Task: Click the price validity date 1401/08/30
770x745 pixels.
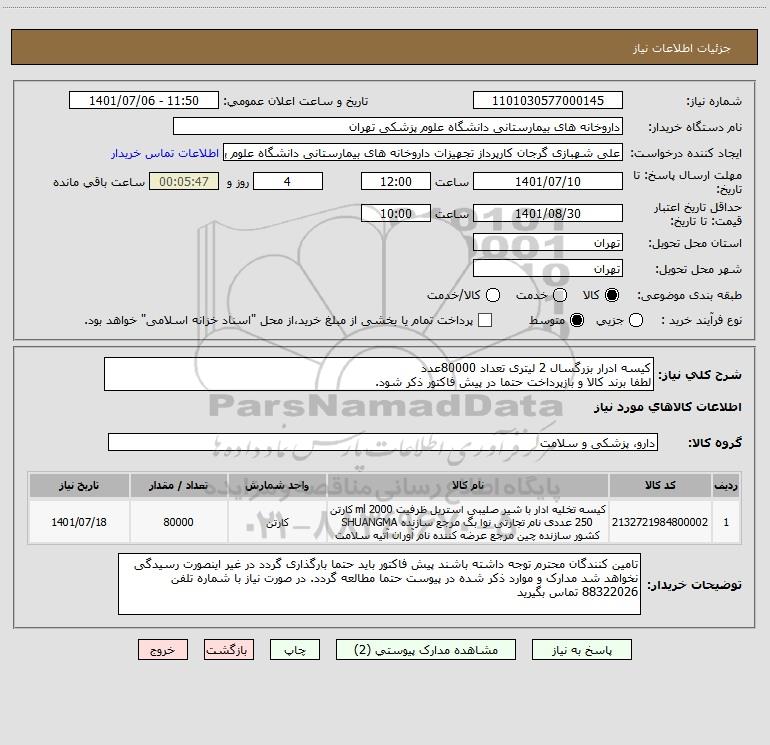Action: [x=548, y=213]
